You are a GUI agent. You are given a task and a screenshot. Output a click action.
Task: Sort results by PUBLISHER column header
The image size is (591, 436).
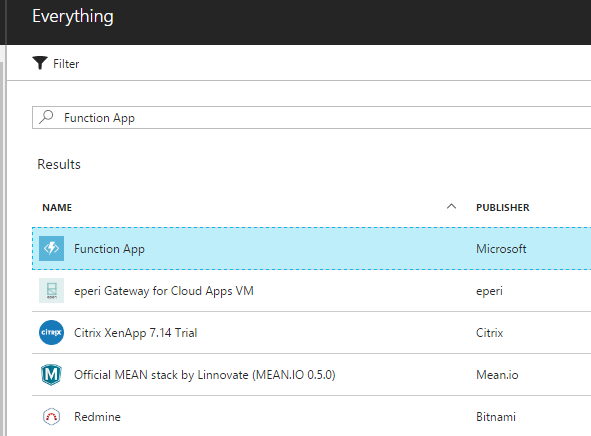[503, 208]
